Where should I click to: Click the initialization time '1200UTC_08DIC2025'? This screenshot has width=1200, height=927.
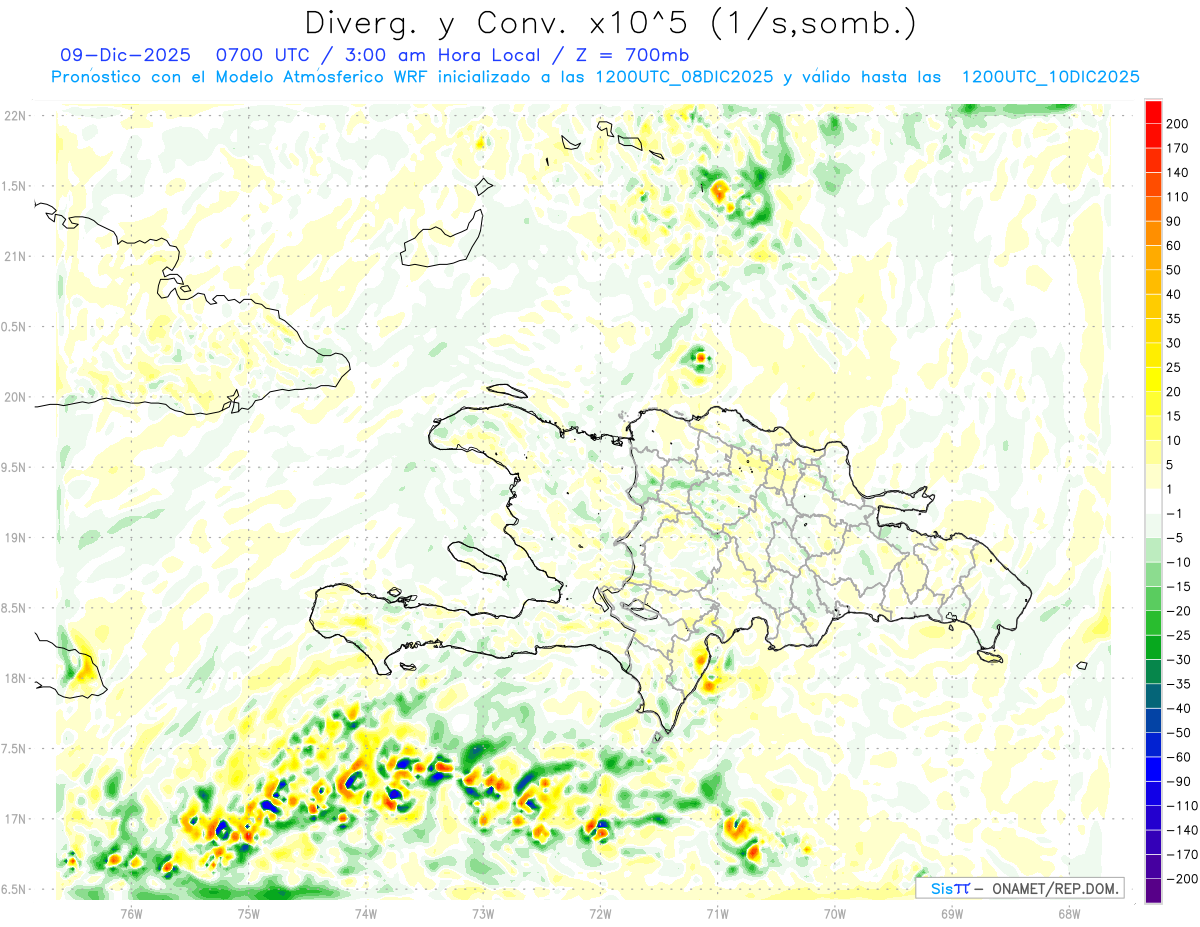click(684, 77)
